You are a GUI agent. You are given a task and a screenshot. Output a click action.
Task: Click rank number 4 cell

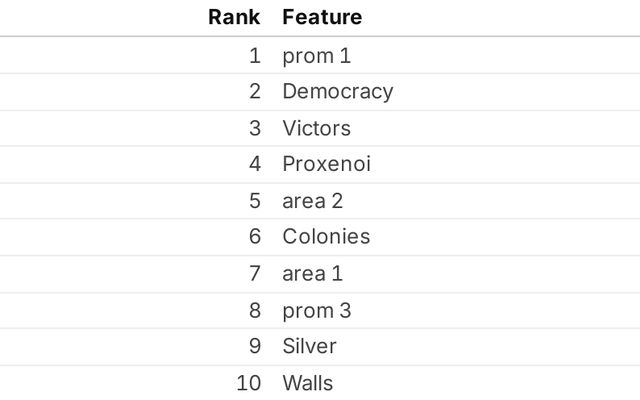254,164
